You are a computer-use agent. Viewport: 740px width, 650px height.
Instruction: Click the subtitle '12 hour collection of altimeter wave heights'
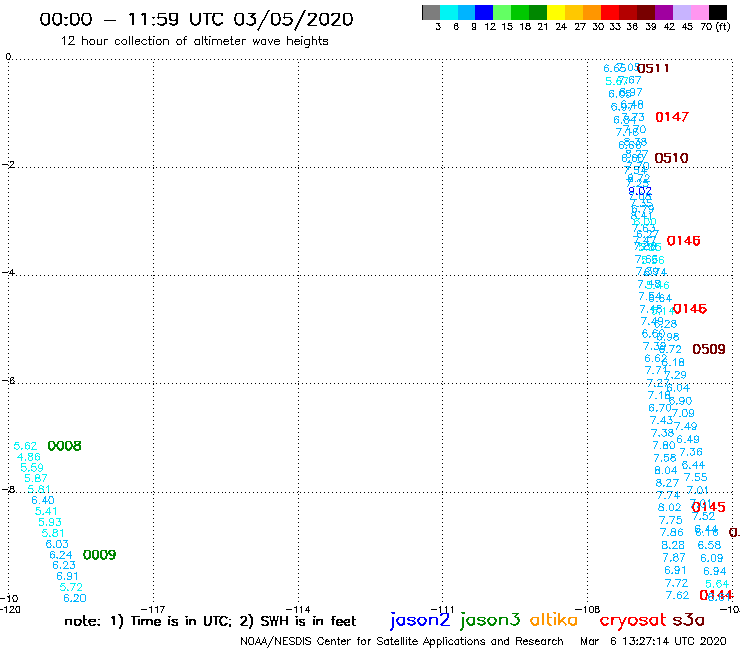[x=194, y=41]
